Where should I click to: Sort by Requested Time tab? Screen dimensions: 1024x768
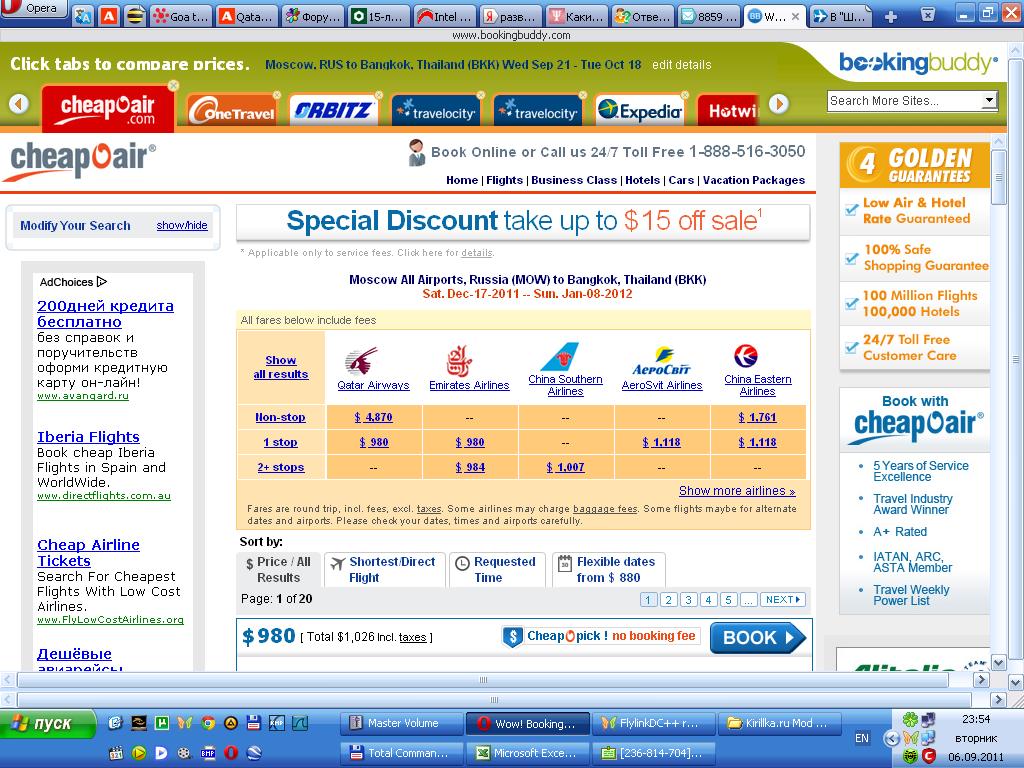[497, 569]
